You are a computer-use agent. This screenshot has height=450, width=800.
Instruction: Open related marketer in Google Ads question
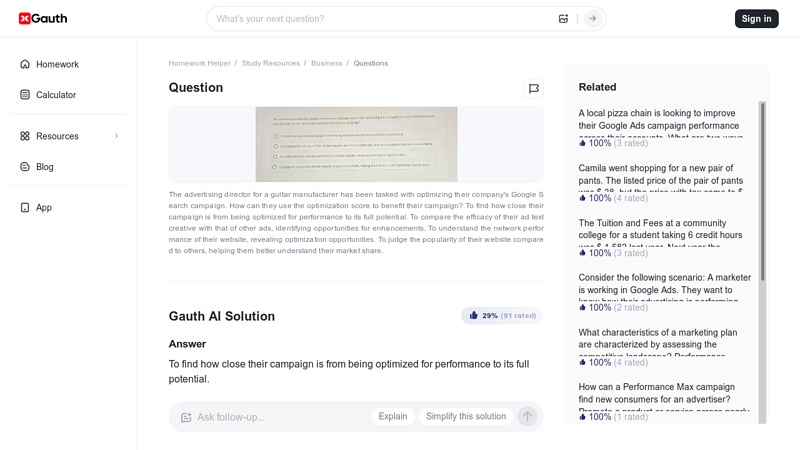click(x=665, y=287)
